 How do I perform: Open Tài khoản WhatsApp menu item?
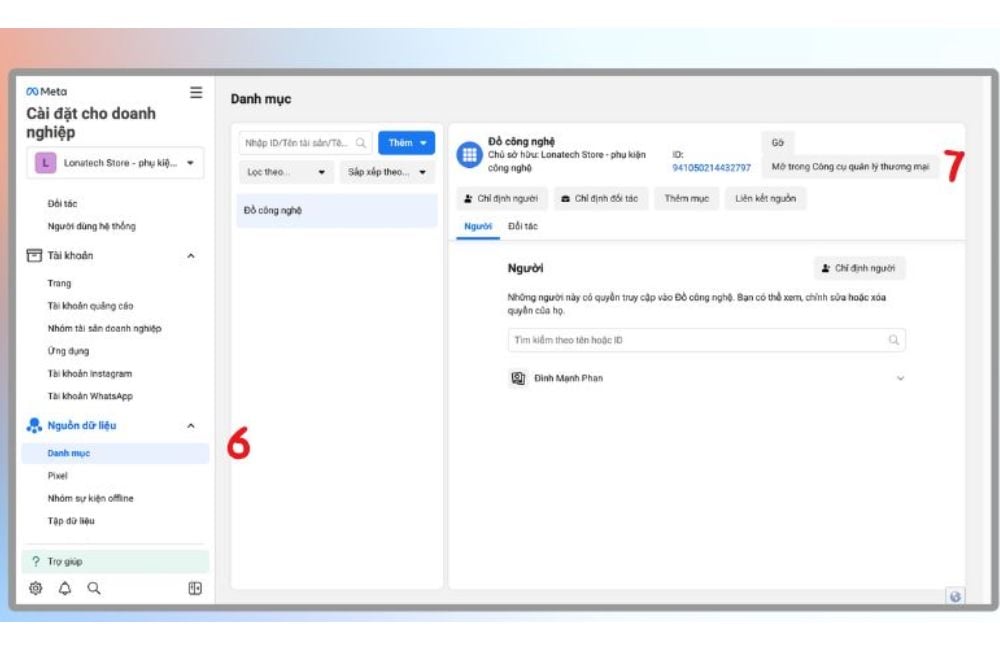tap(90, 396)
